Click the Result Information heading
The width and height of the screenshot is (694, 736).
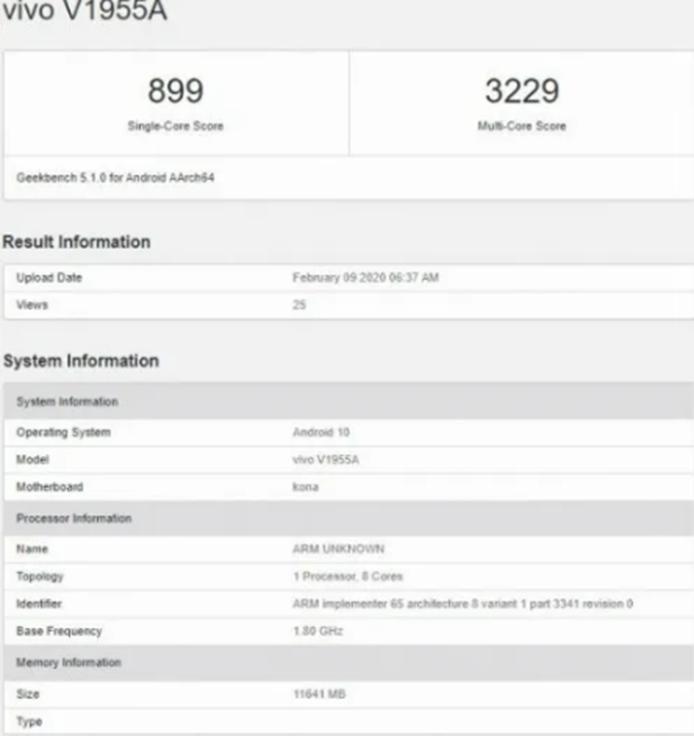(76, 242)
